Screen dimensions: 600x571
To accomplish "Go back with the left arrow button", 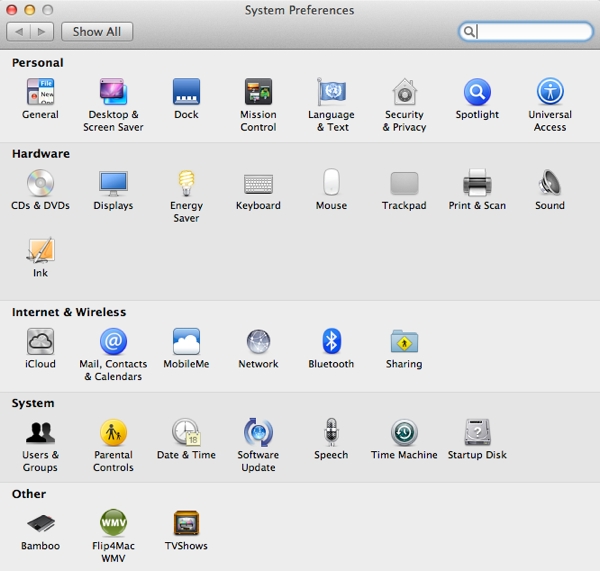I will point(19,31).
